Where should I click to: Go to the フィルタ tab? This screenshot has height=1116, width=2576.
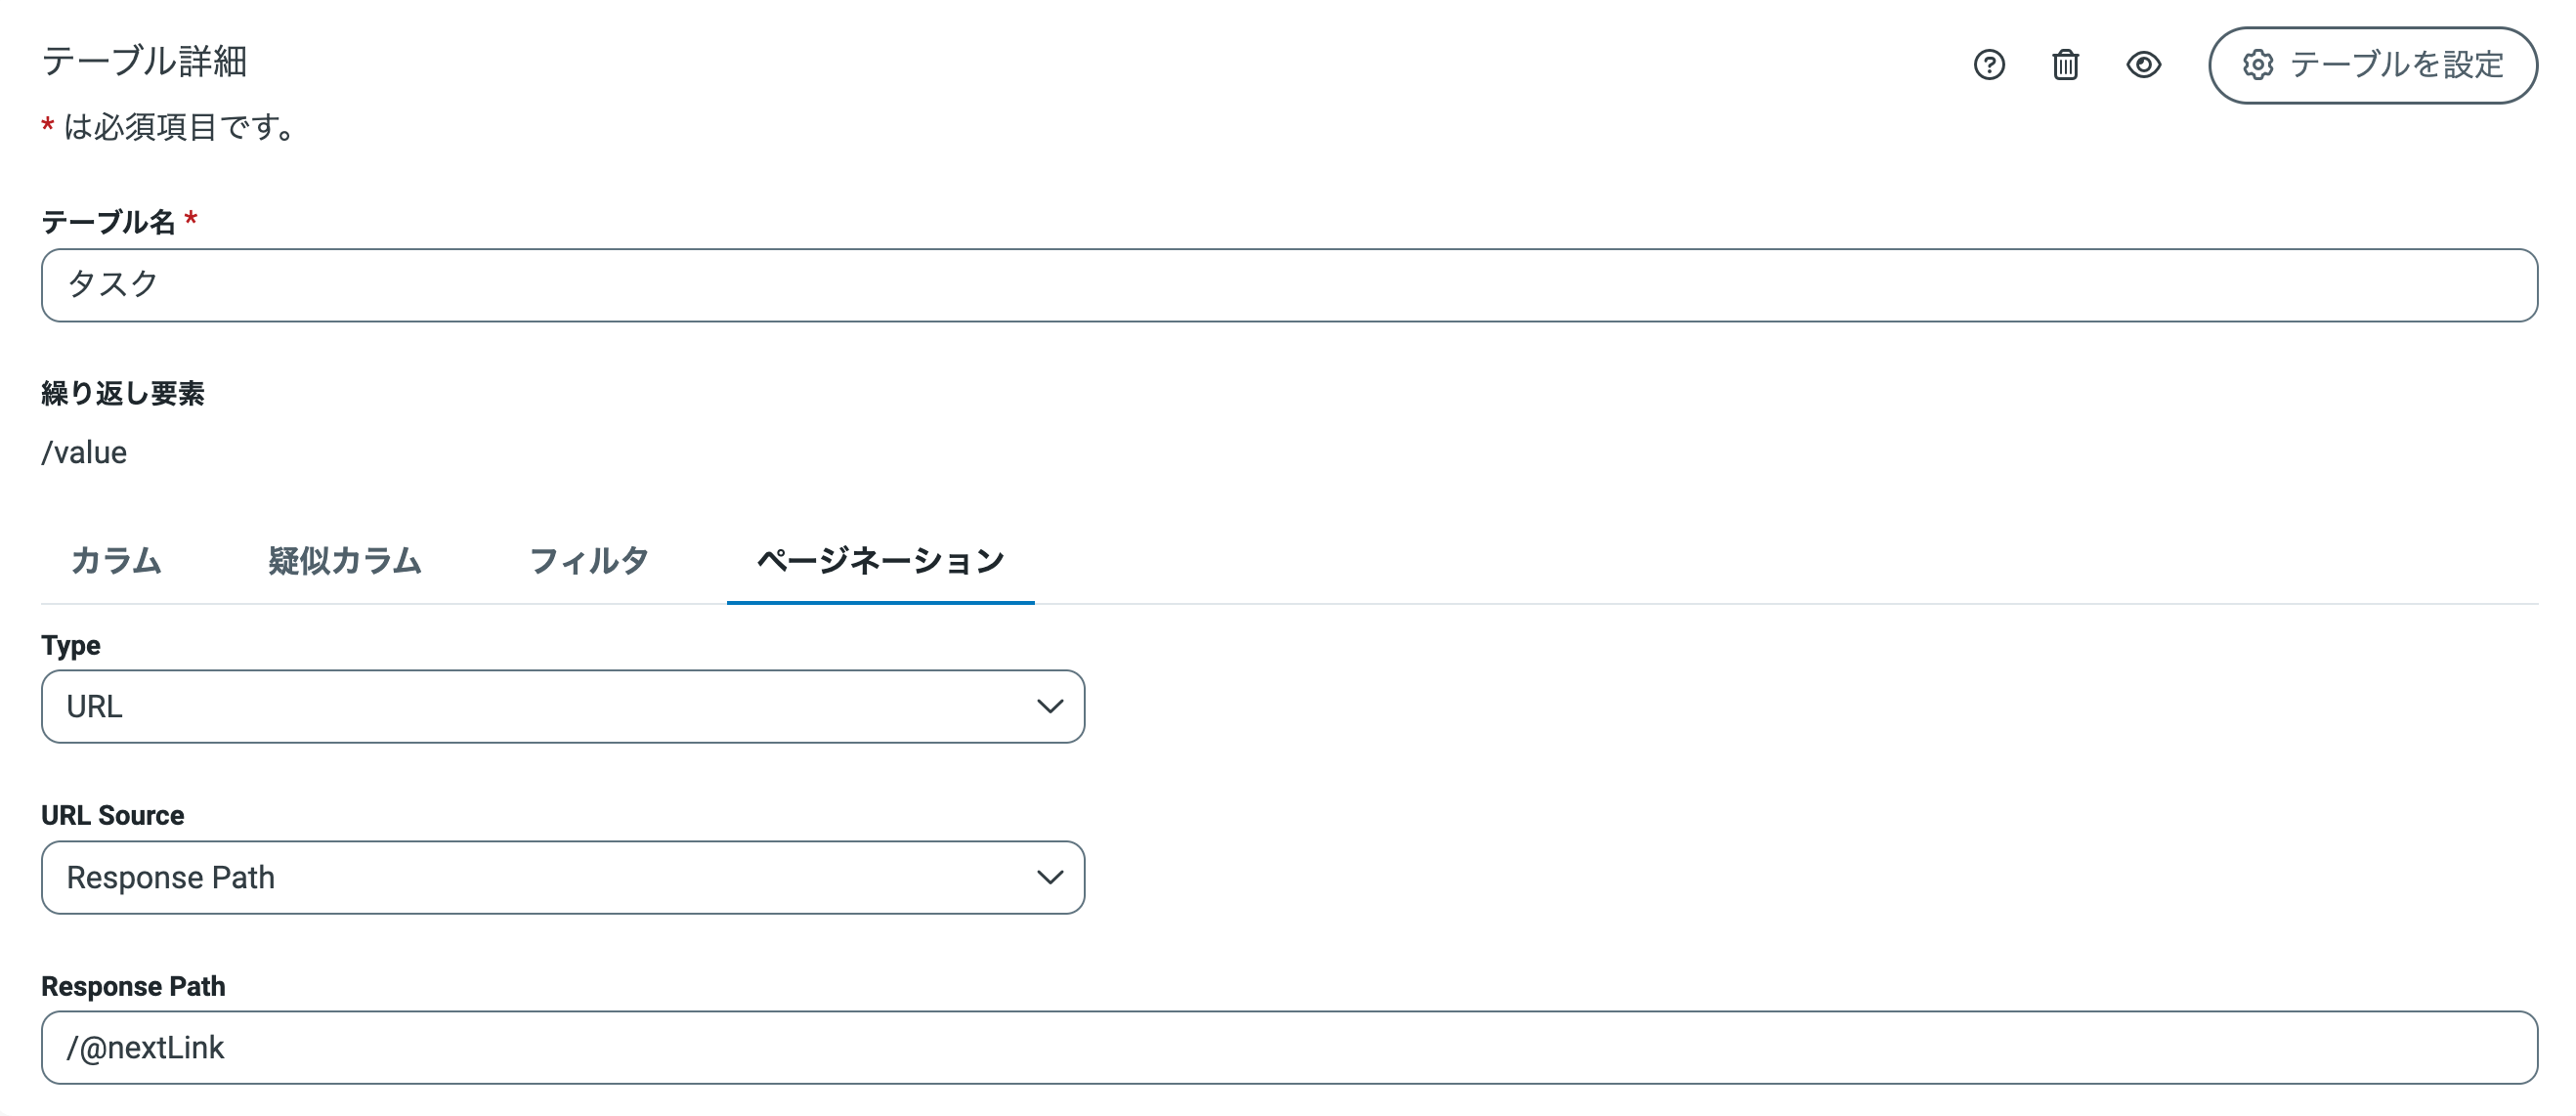click(x=589, y=561)
